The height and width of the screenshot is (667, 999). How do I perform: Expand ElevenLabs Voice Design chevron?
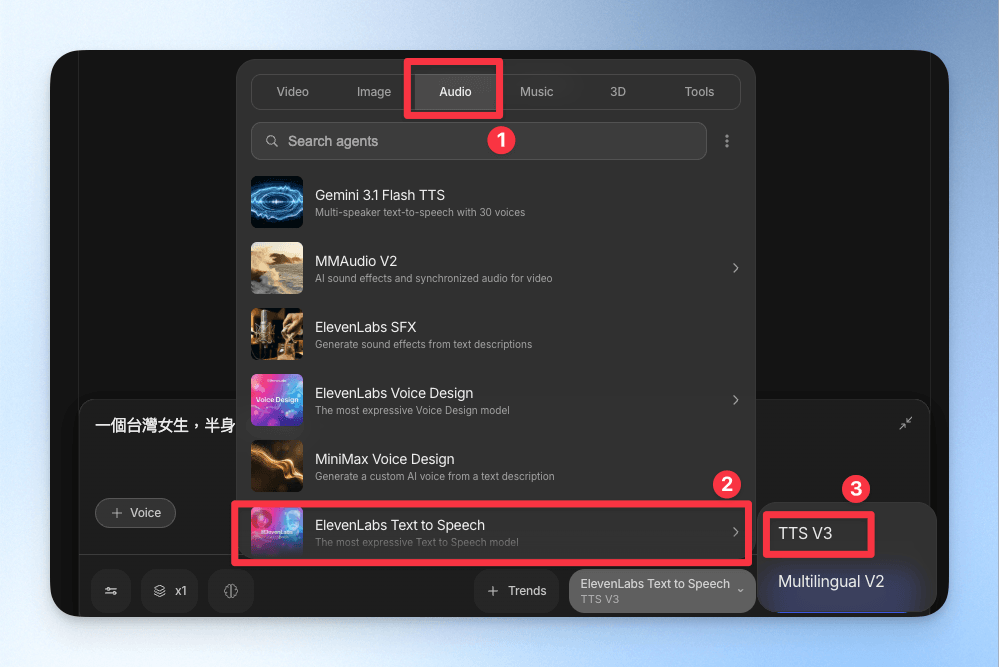735,400
